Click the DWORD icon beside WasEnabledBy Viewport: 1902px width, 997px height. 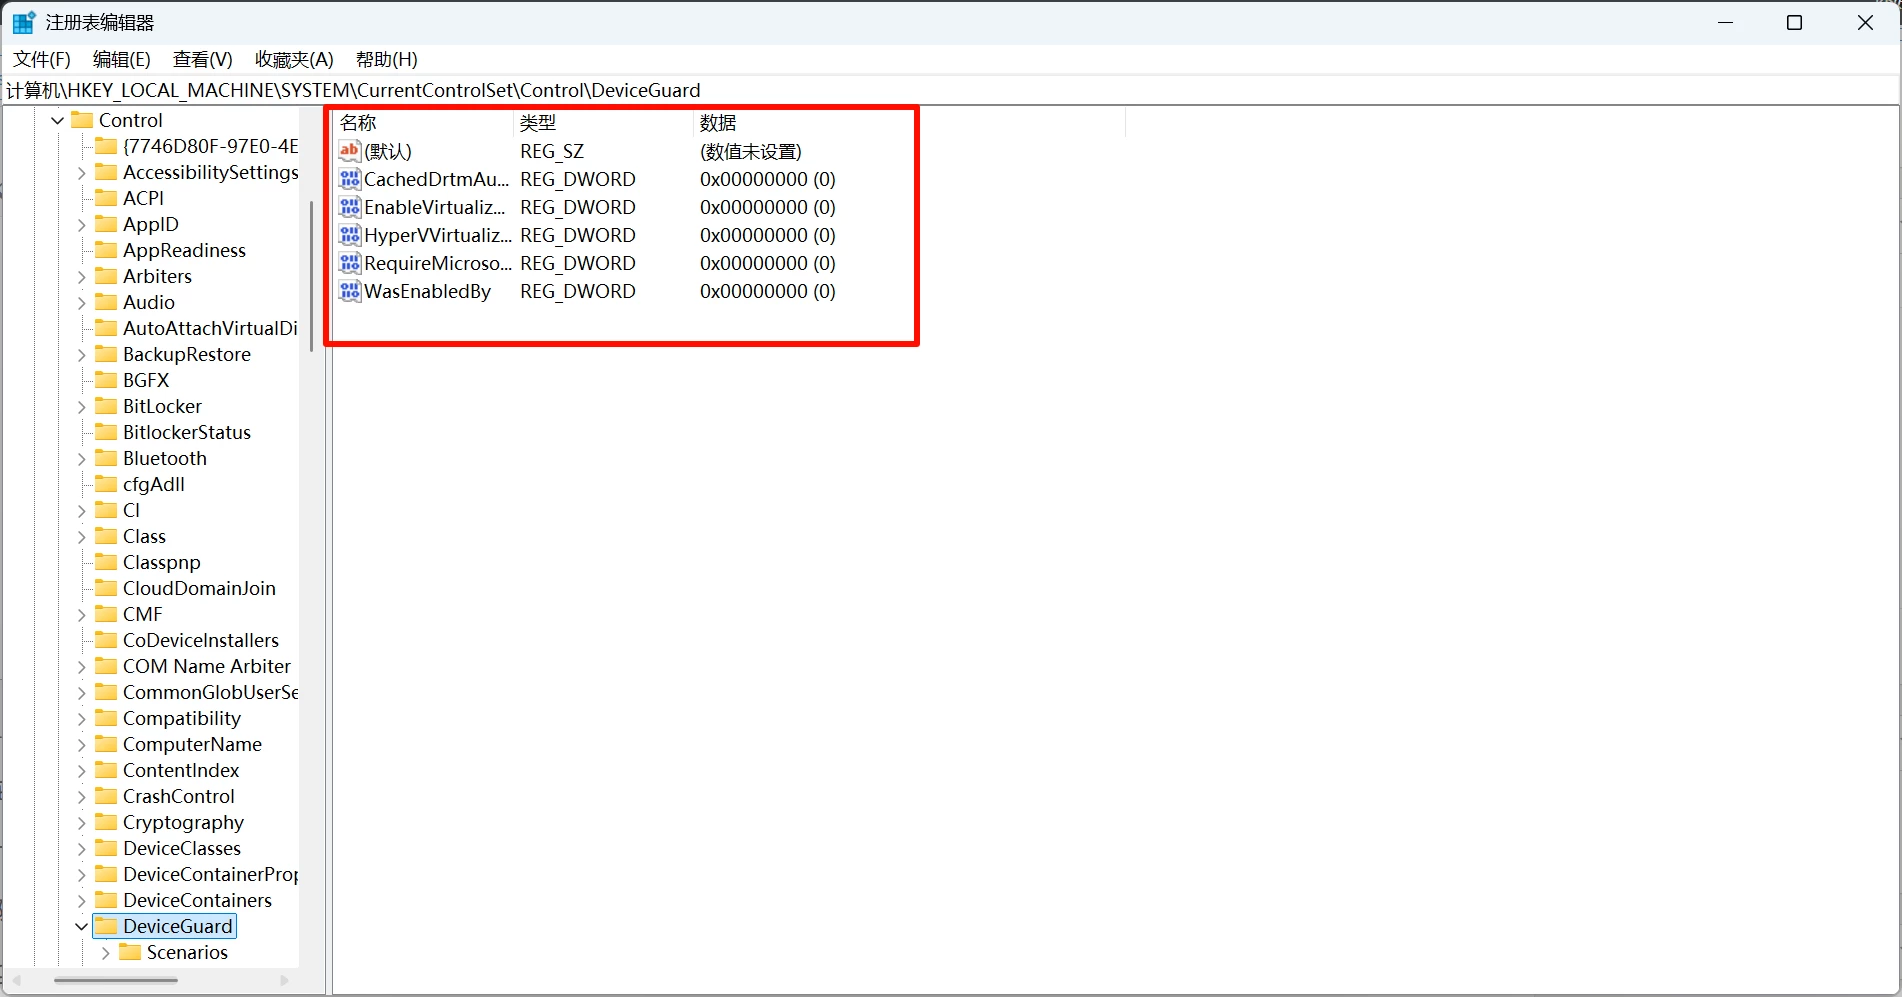pyautogui.click(x=349, y=291)
